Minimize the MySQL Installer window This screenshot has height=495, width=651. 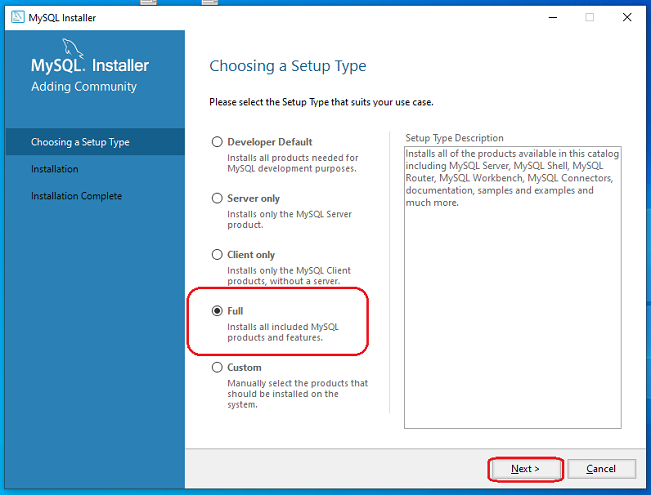coord(553,17)
